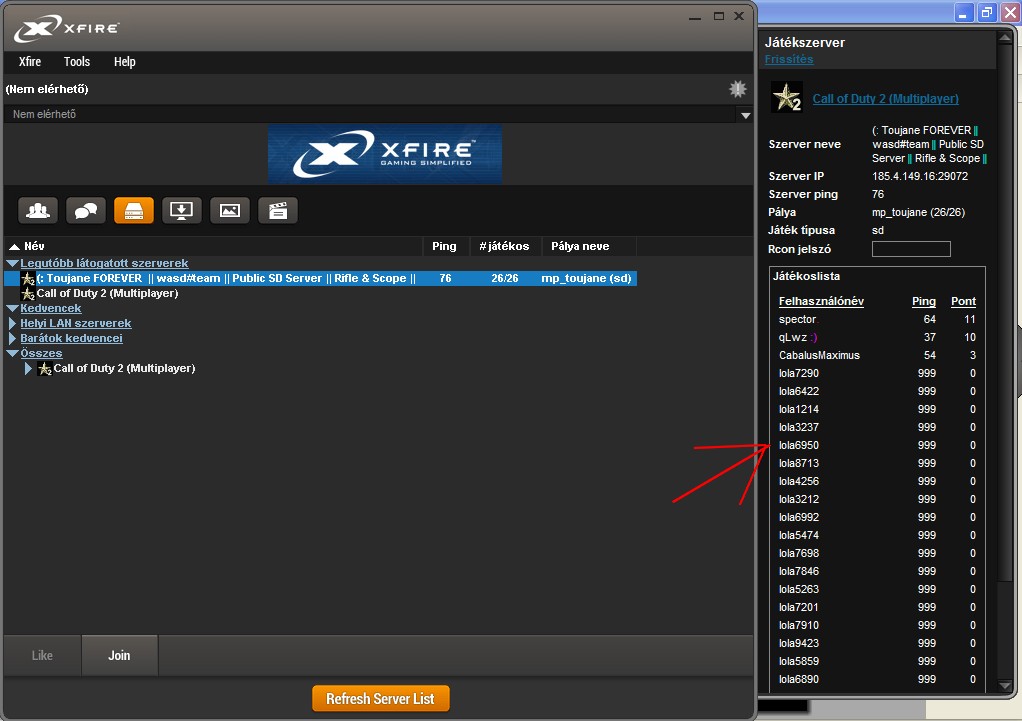
Task: Open the Xfire menu
Action: pos(30,62)
